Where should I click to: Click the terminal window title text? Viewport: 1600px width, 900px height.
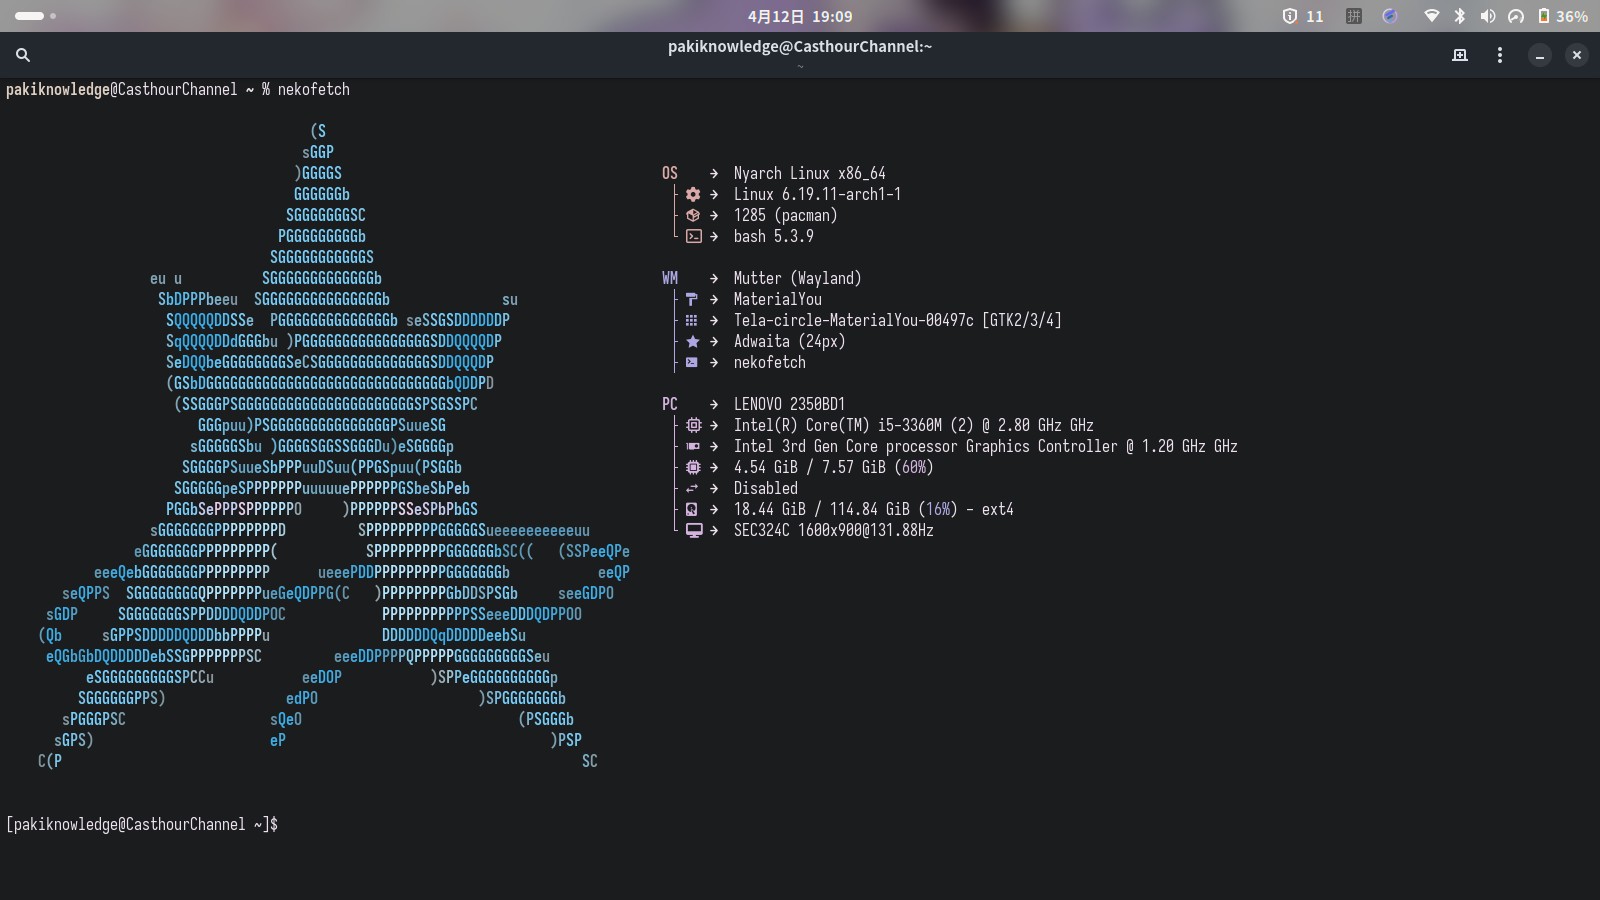800,46
